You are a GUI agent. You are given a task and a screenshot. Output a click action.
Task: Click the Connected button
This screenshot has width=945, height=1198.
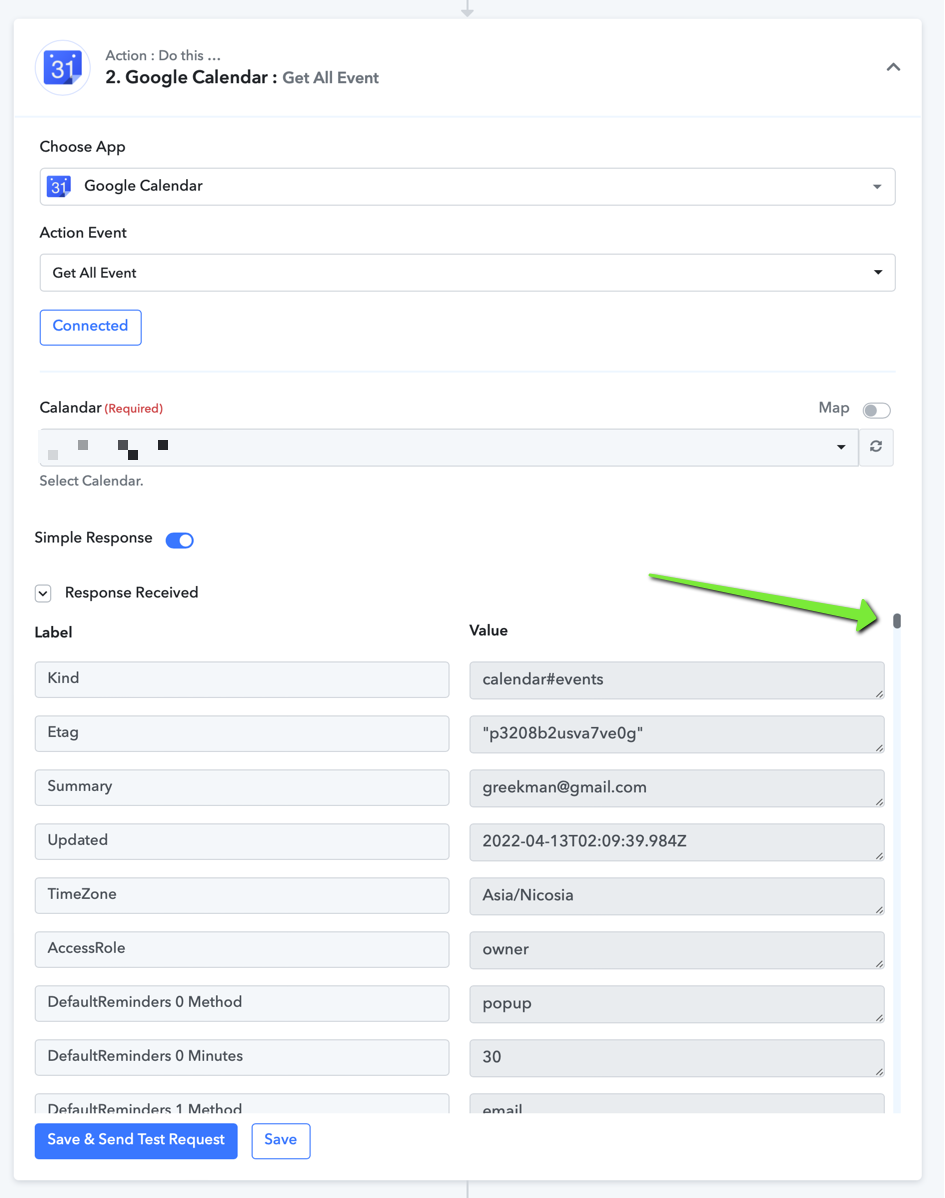pyautogui.click(x=90, y=327)
